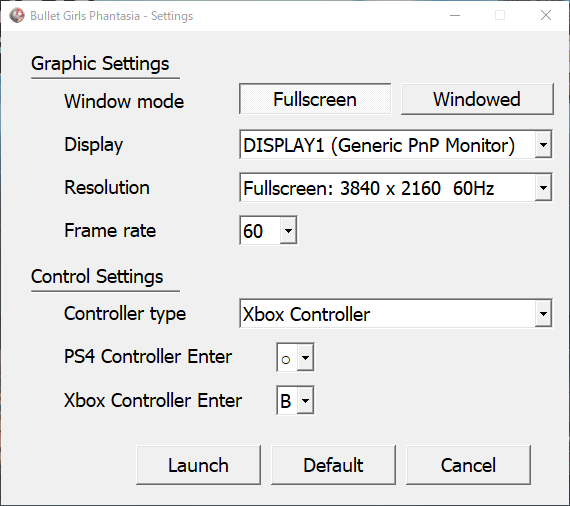570x506 pixels.
Task: Minimize the Settings window
Action: point(455,16)
